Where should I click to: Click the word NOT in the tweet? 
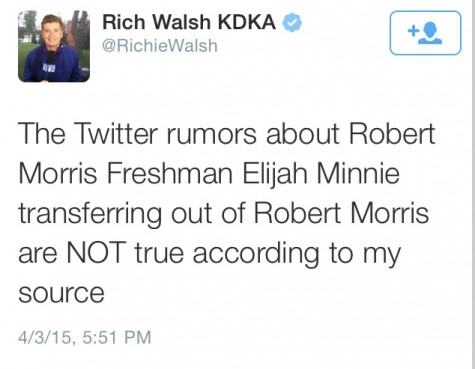(x=96, y=253)
